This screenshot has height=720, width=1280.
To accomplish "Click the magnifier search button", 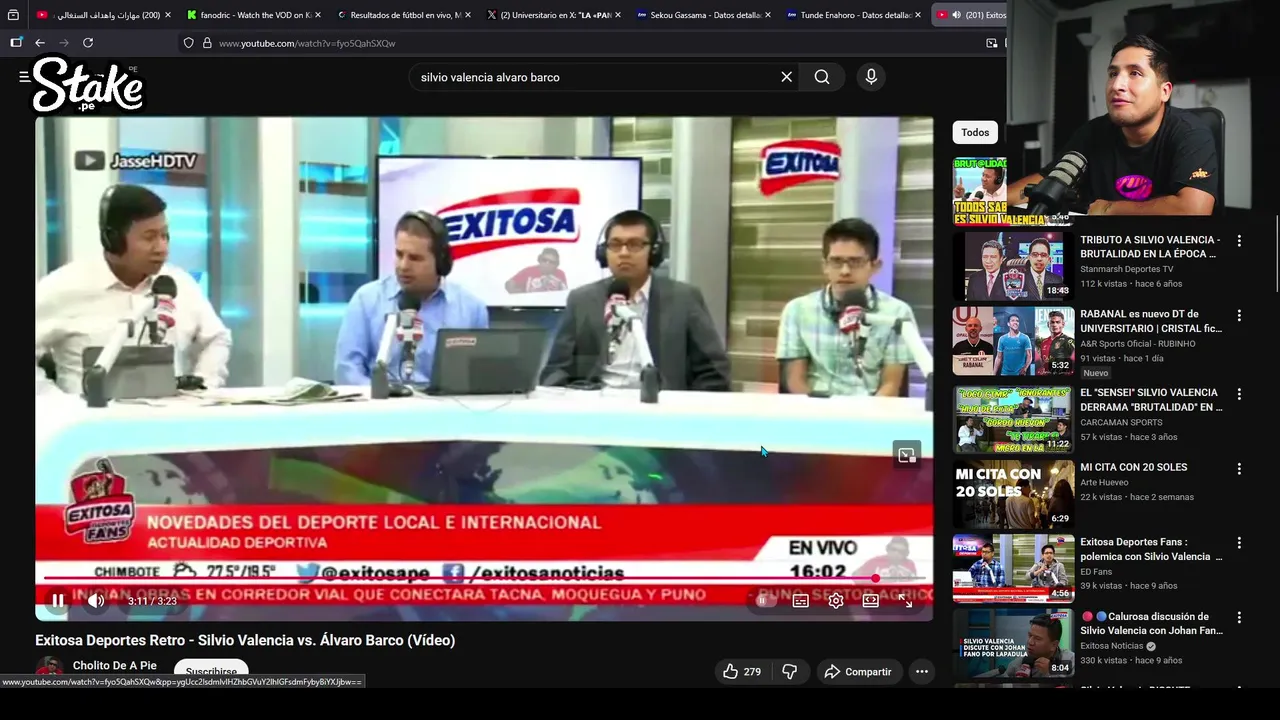I will pyautogui.click(x=822, y=77).
